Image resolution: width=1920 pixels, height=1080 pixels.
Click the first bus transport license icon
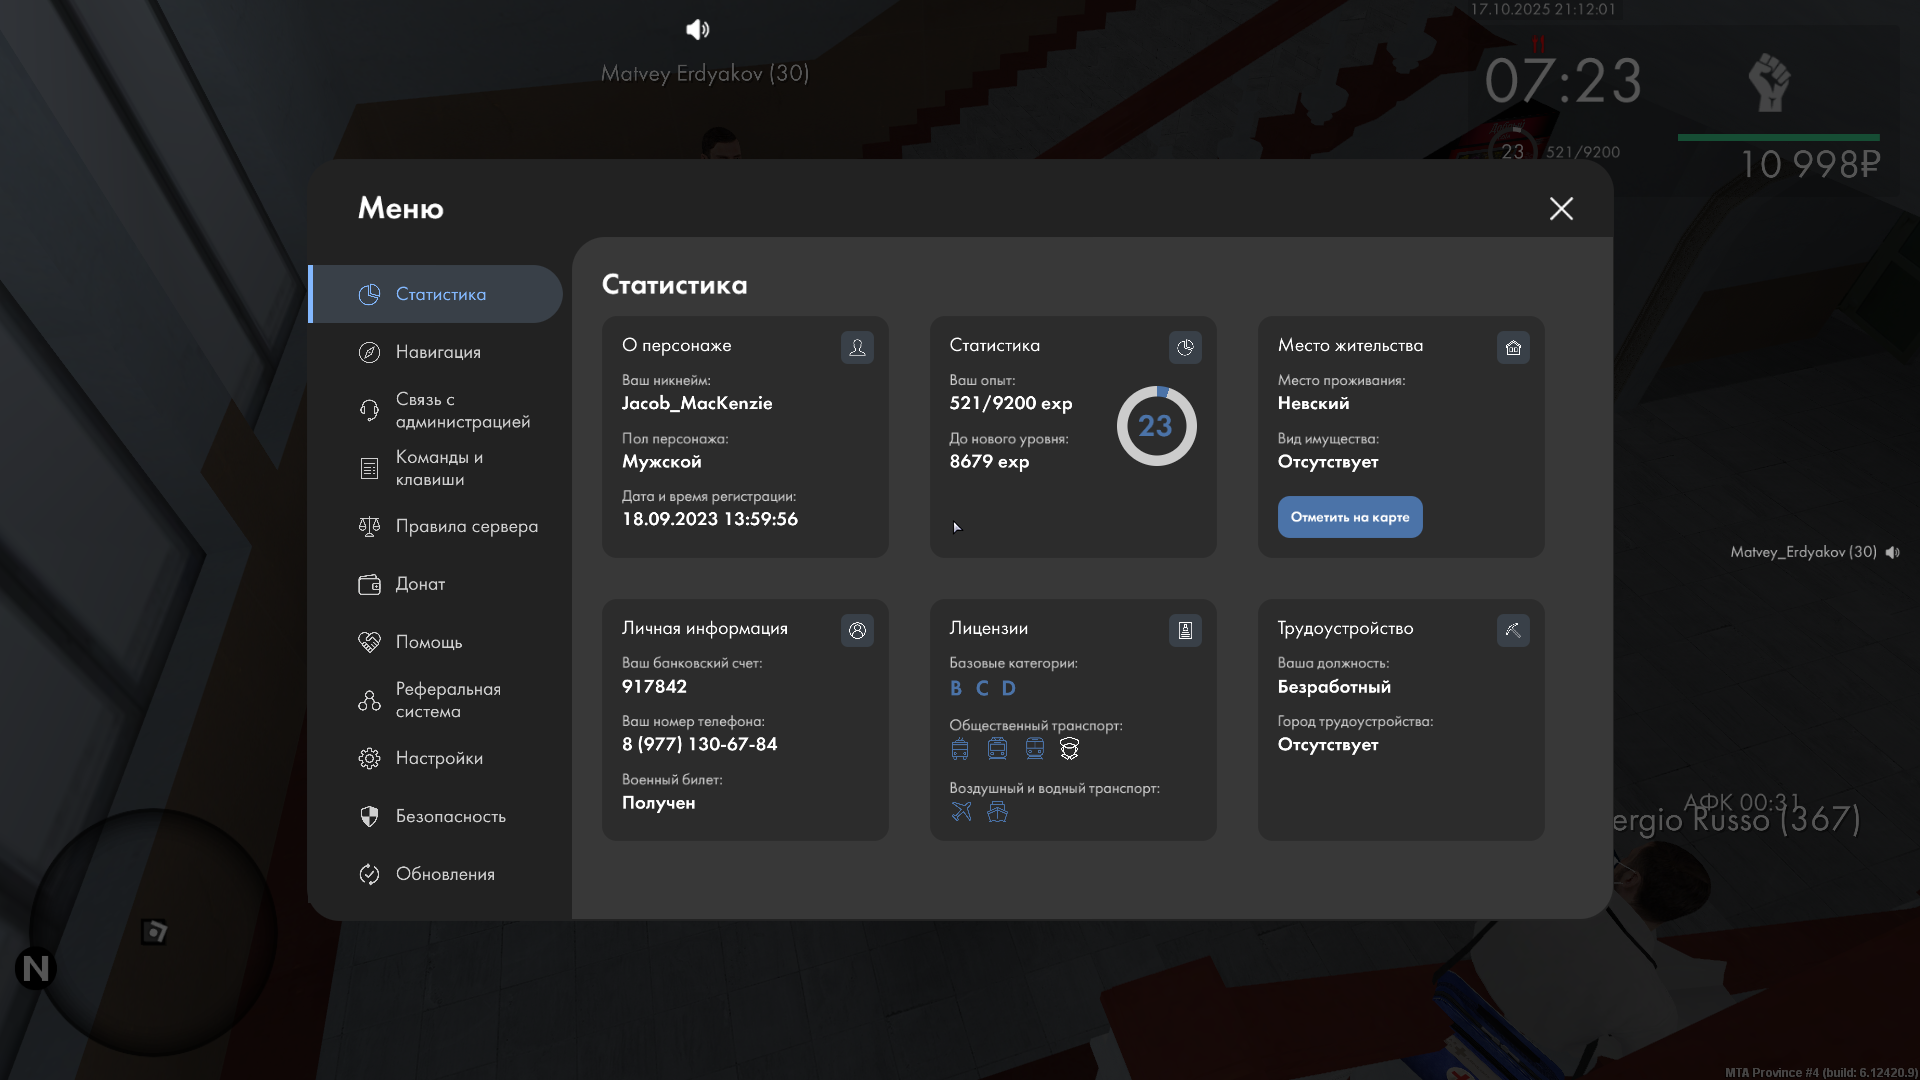(x=960, y=748)
